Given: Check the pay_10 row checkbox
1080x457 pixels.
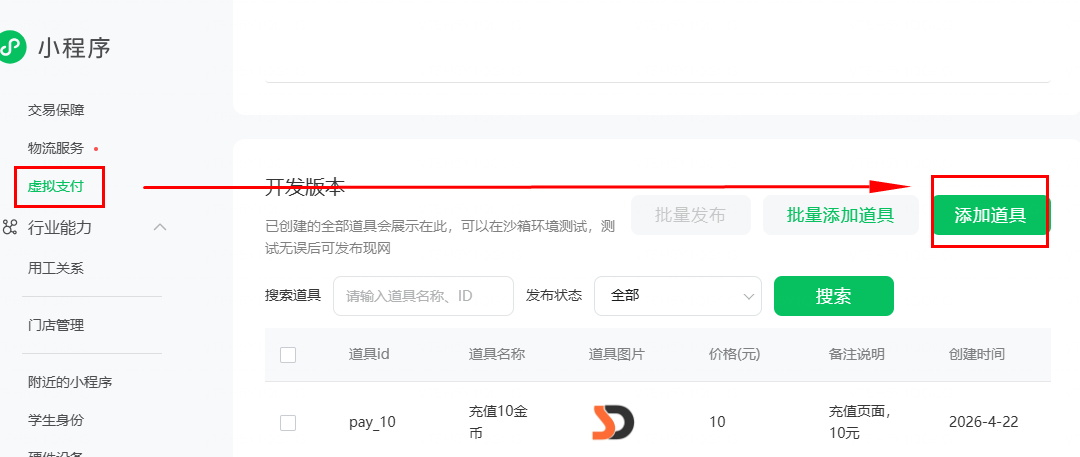Looking at the screenshot, I should (x=288, y=422).
